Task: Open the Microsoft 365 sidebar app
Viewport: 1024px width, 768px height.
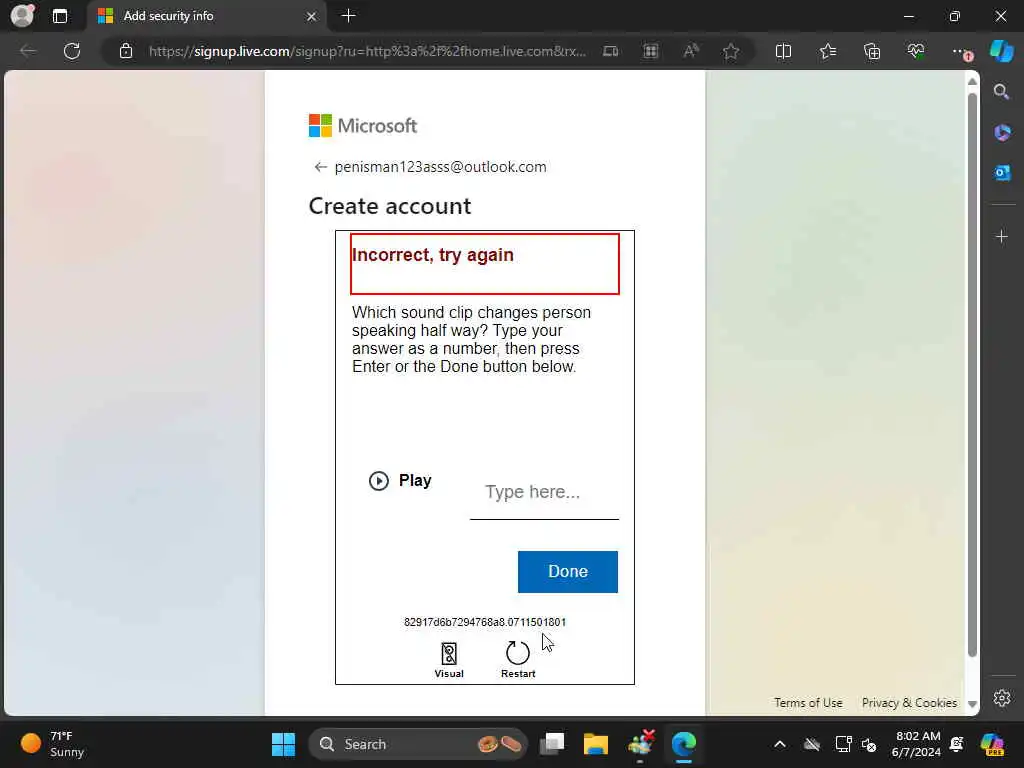Action: 1002,133
